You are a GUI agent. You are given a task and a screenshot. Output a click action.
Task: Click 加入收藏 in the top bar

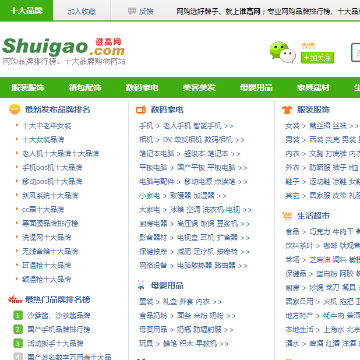tap(82, 11)
